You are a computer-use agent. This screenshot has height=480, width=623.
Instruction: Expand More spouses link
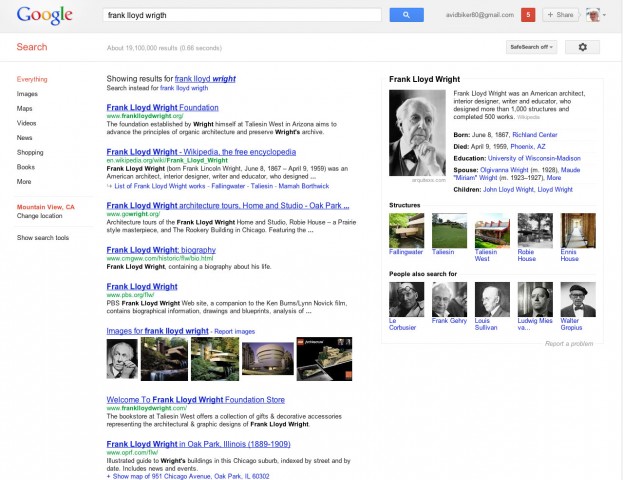[x=554, y=178]
